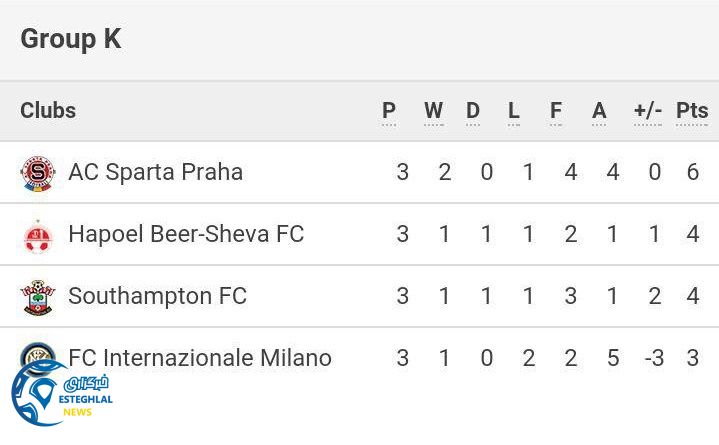This screenshot has width=719, height=445.
Task: Click Sparta Praha's points value 6
Action: pyautogui.click(x=692, y=172)
